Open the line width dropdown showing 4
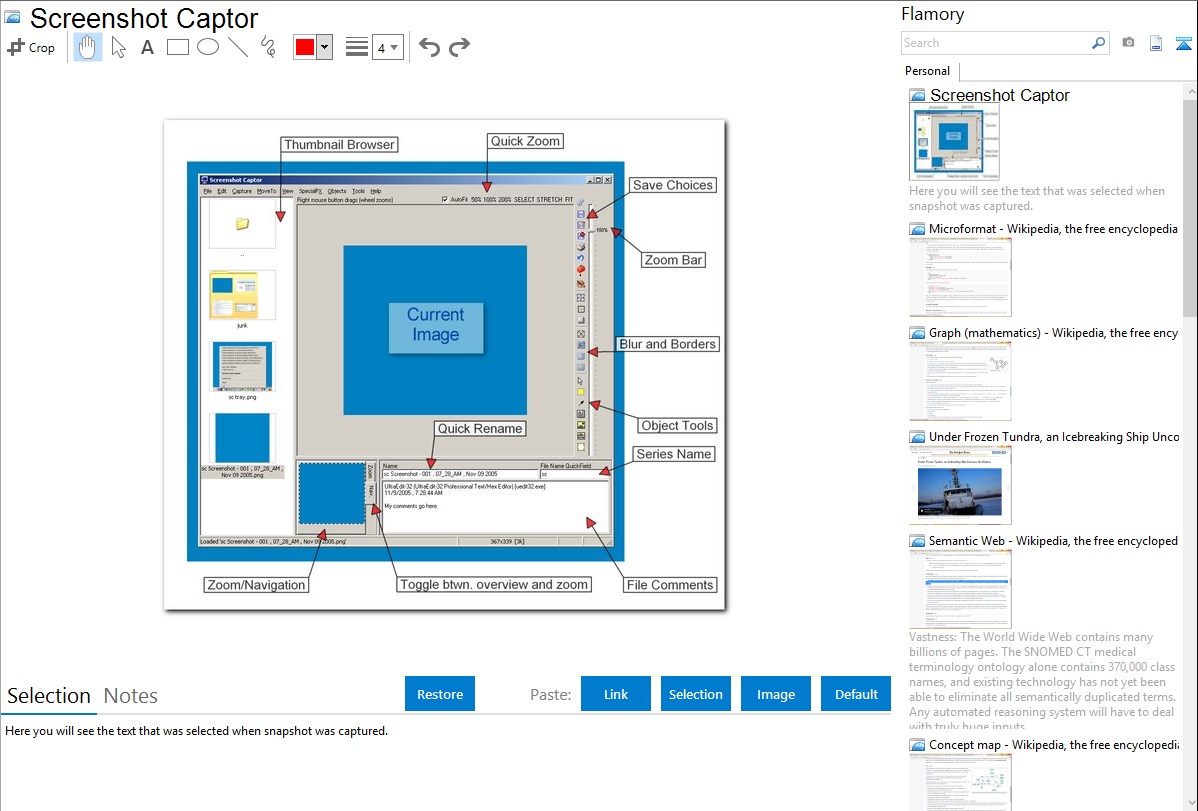Image resolution: width=1198 pixels, height=811 pixels. click(x=387, y=47)
